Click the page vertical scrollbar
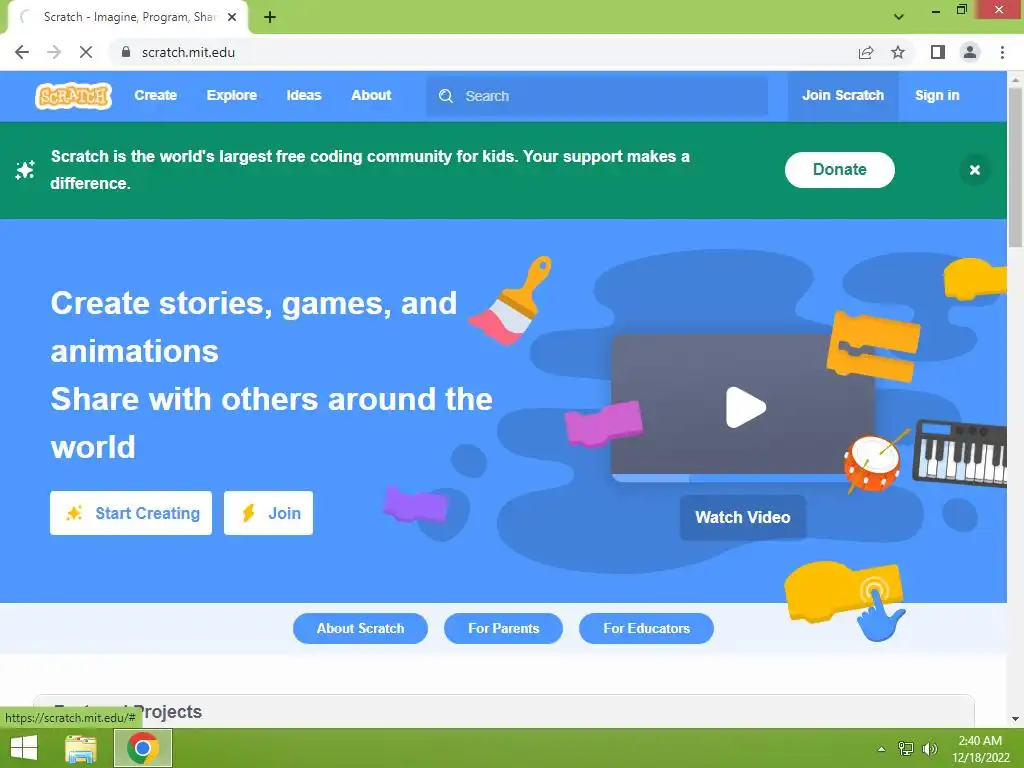The height and width of the screenshot is (768, 1024). (1015, 167)
